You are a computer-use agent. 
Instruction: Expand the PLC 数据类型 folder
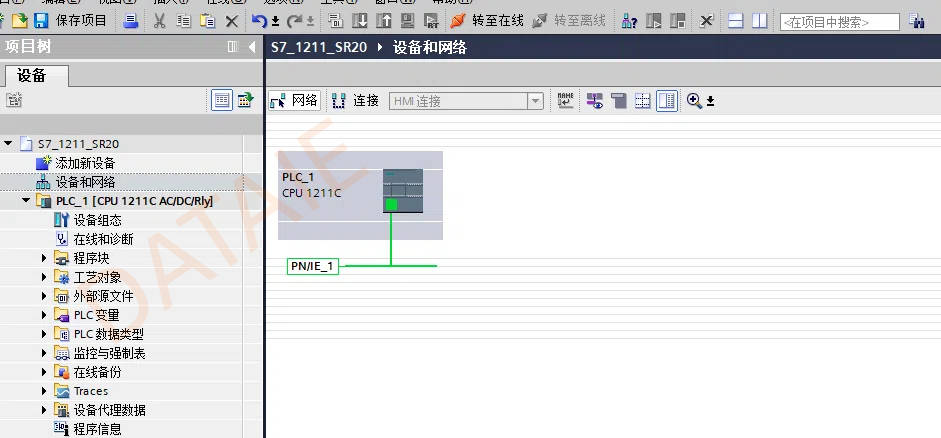click(x=44, y=334)
